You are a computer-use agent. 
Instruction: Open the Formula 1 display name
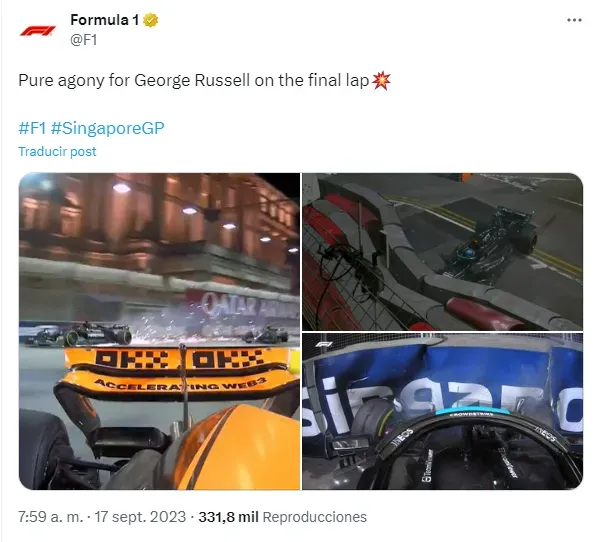(104, 20)
